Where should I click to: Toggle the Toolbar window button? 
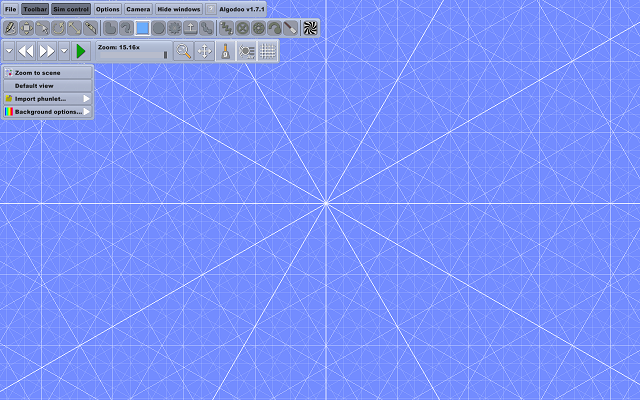point(35,9)
